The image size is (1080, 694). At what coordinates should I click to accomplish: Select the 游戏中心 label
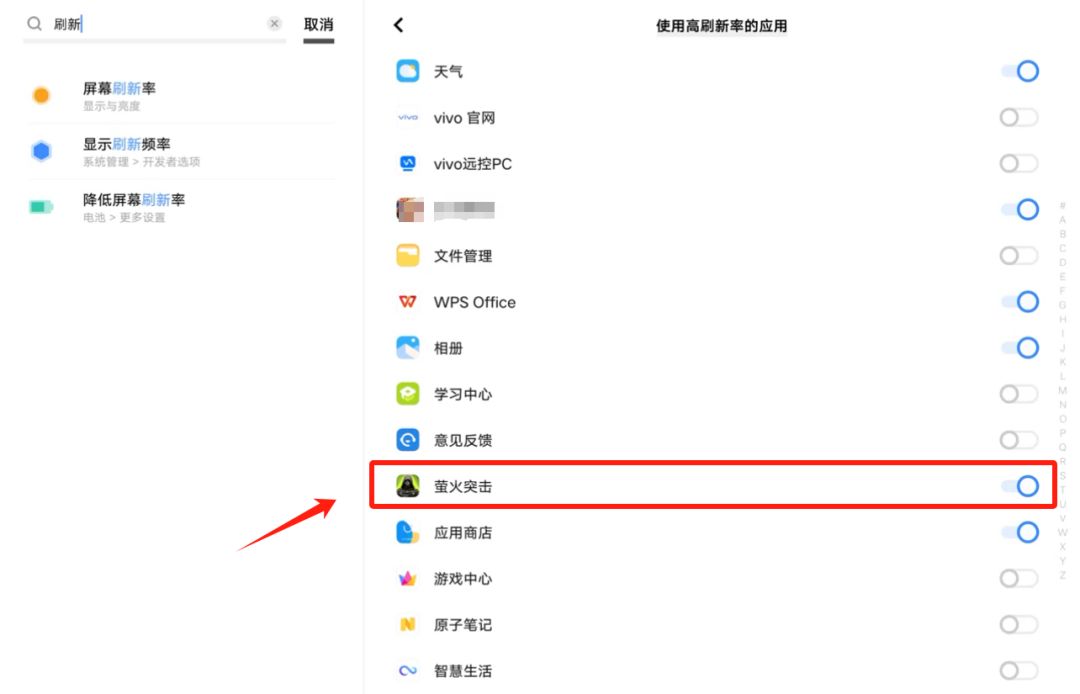463,579
